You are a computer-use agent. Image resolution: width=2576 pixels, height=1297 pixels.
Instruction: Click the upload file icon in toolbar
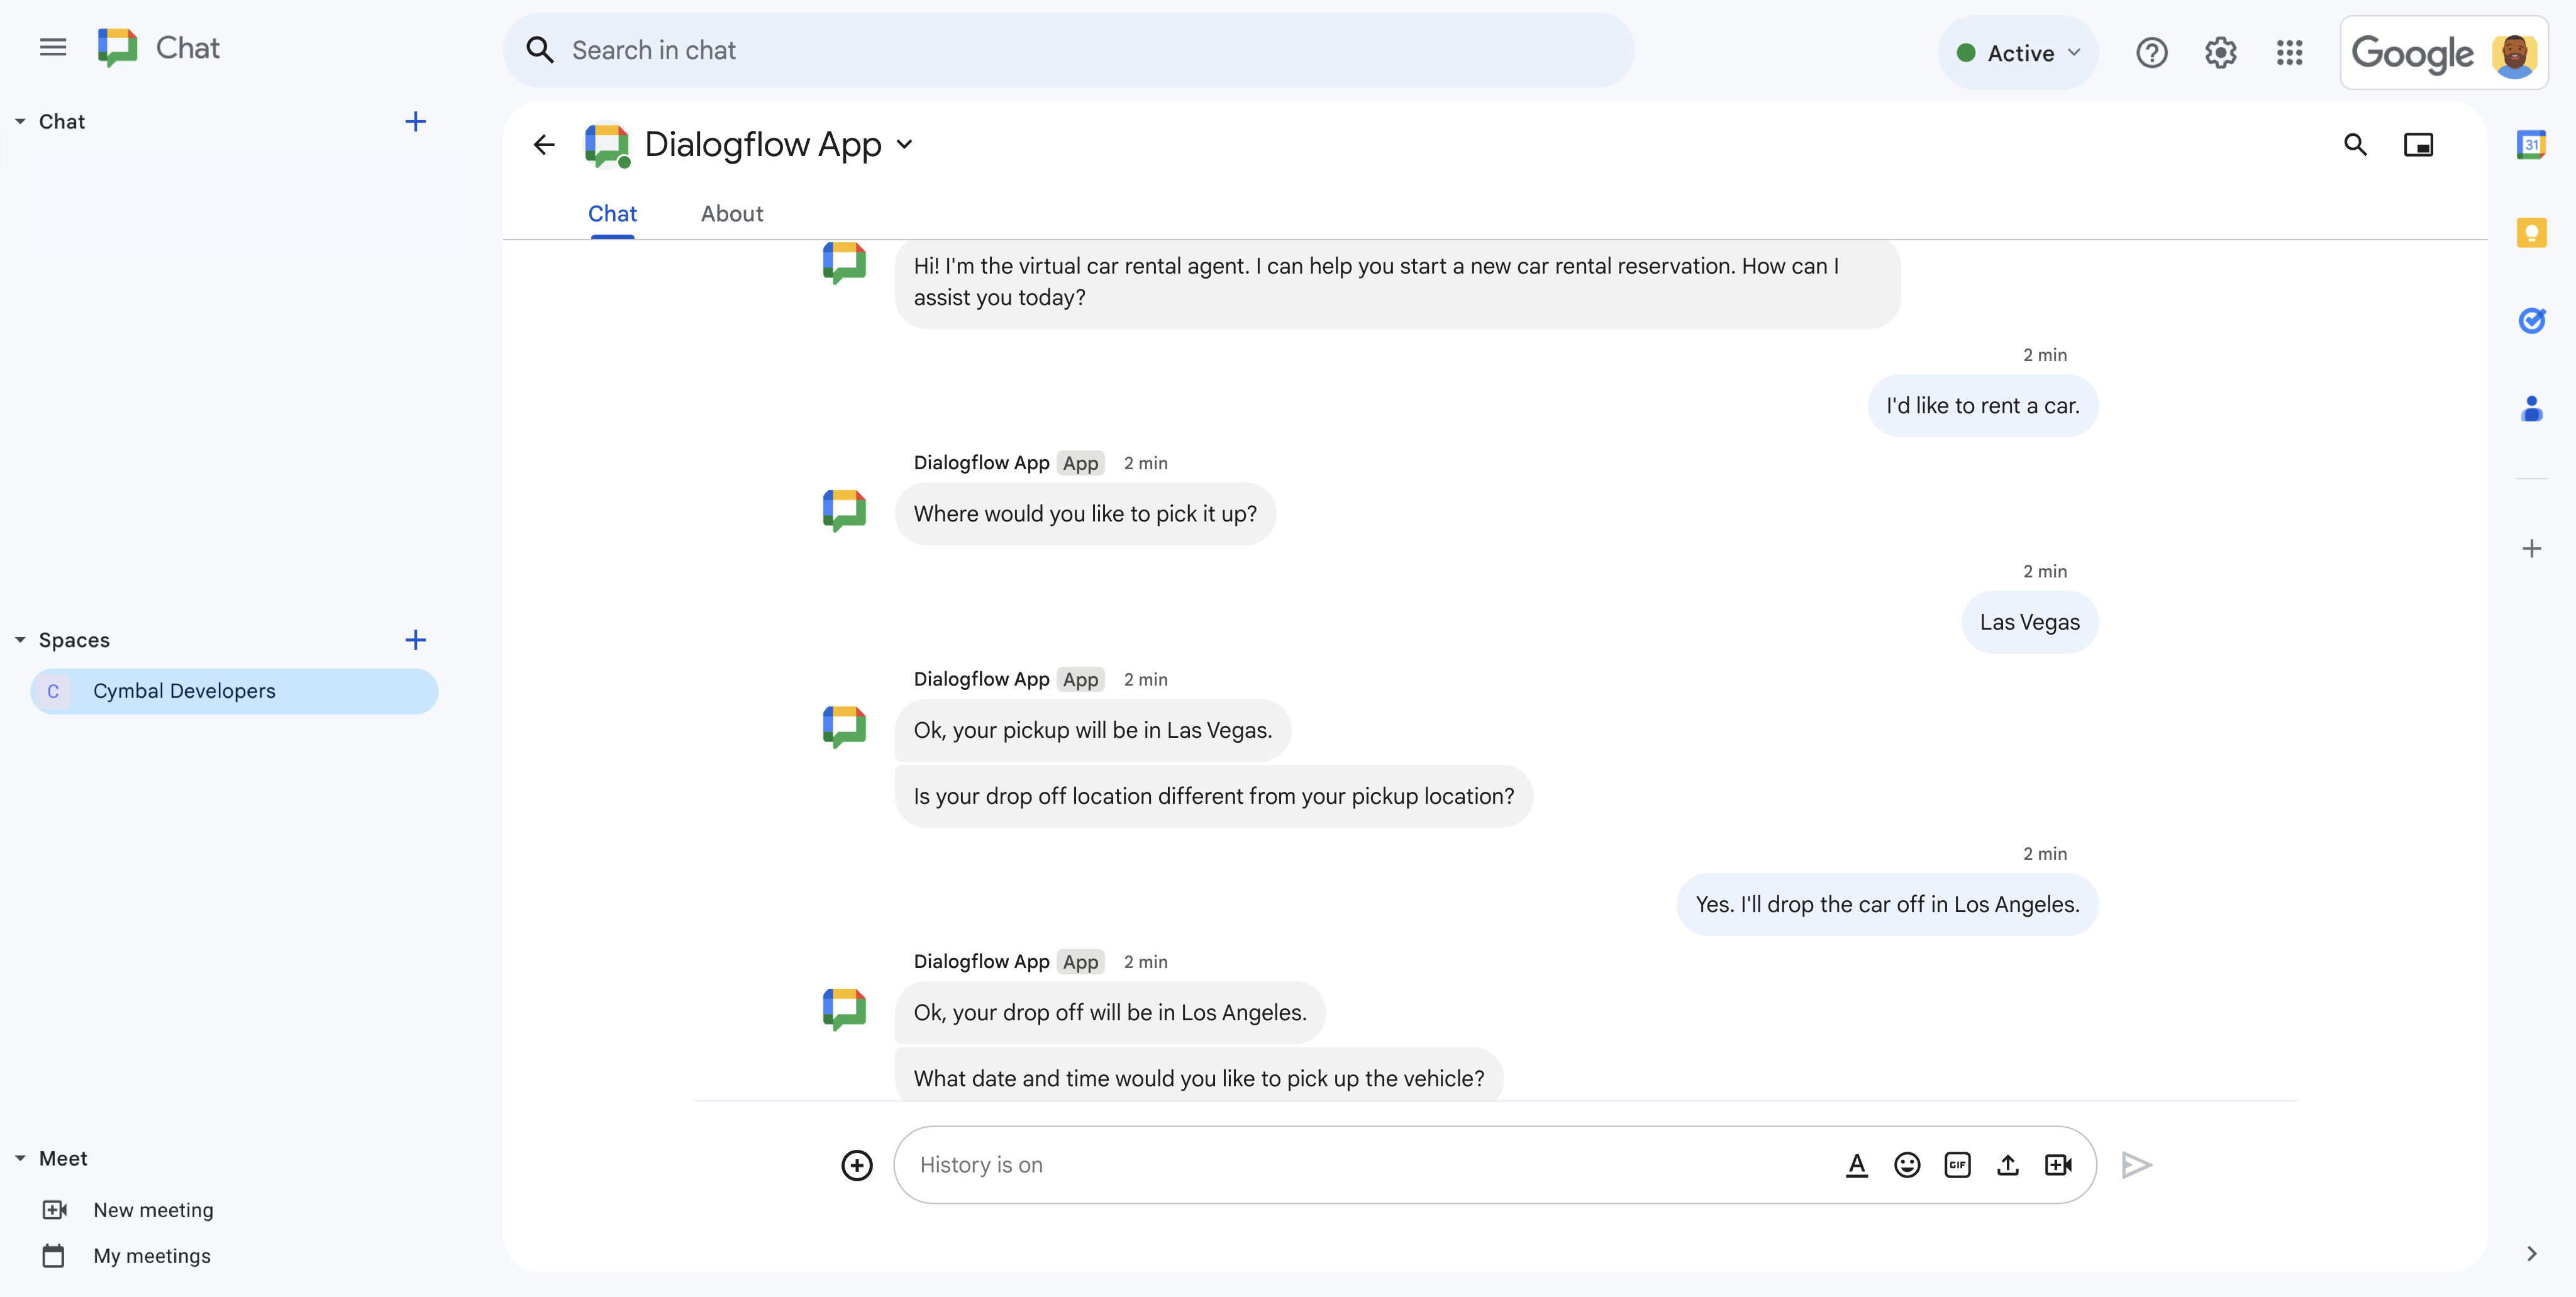pos(2007,1165)
